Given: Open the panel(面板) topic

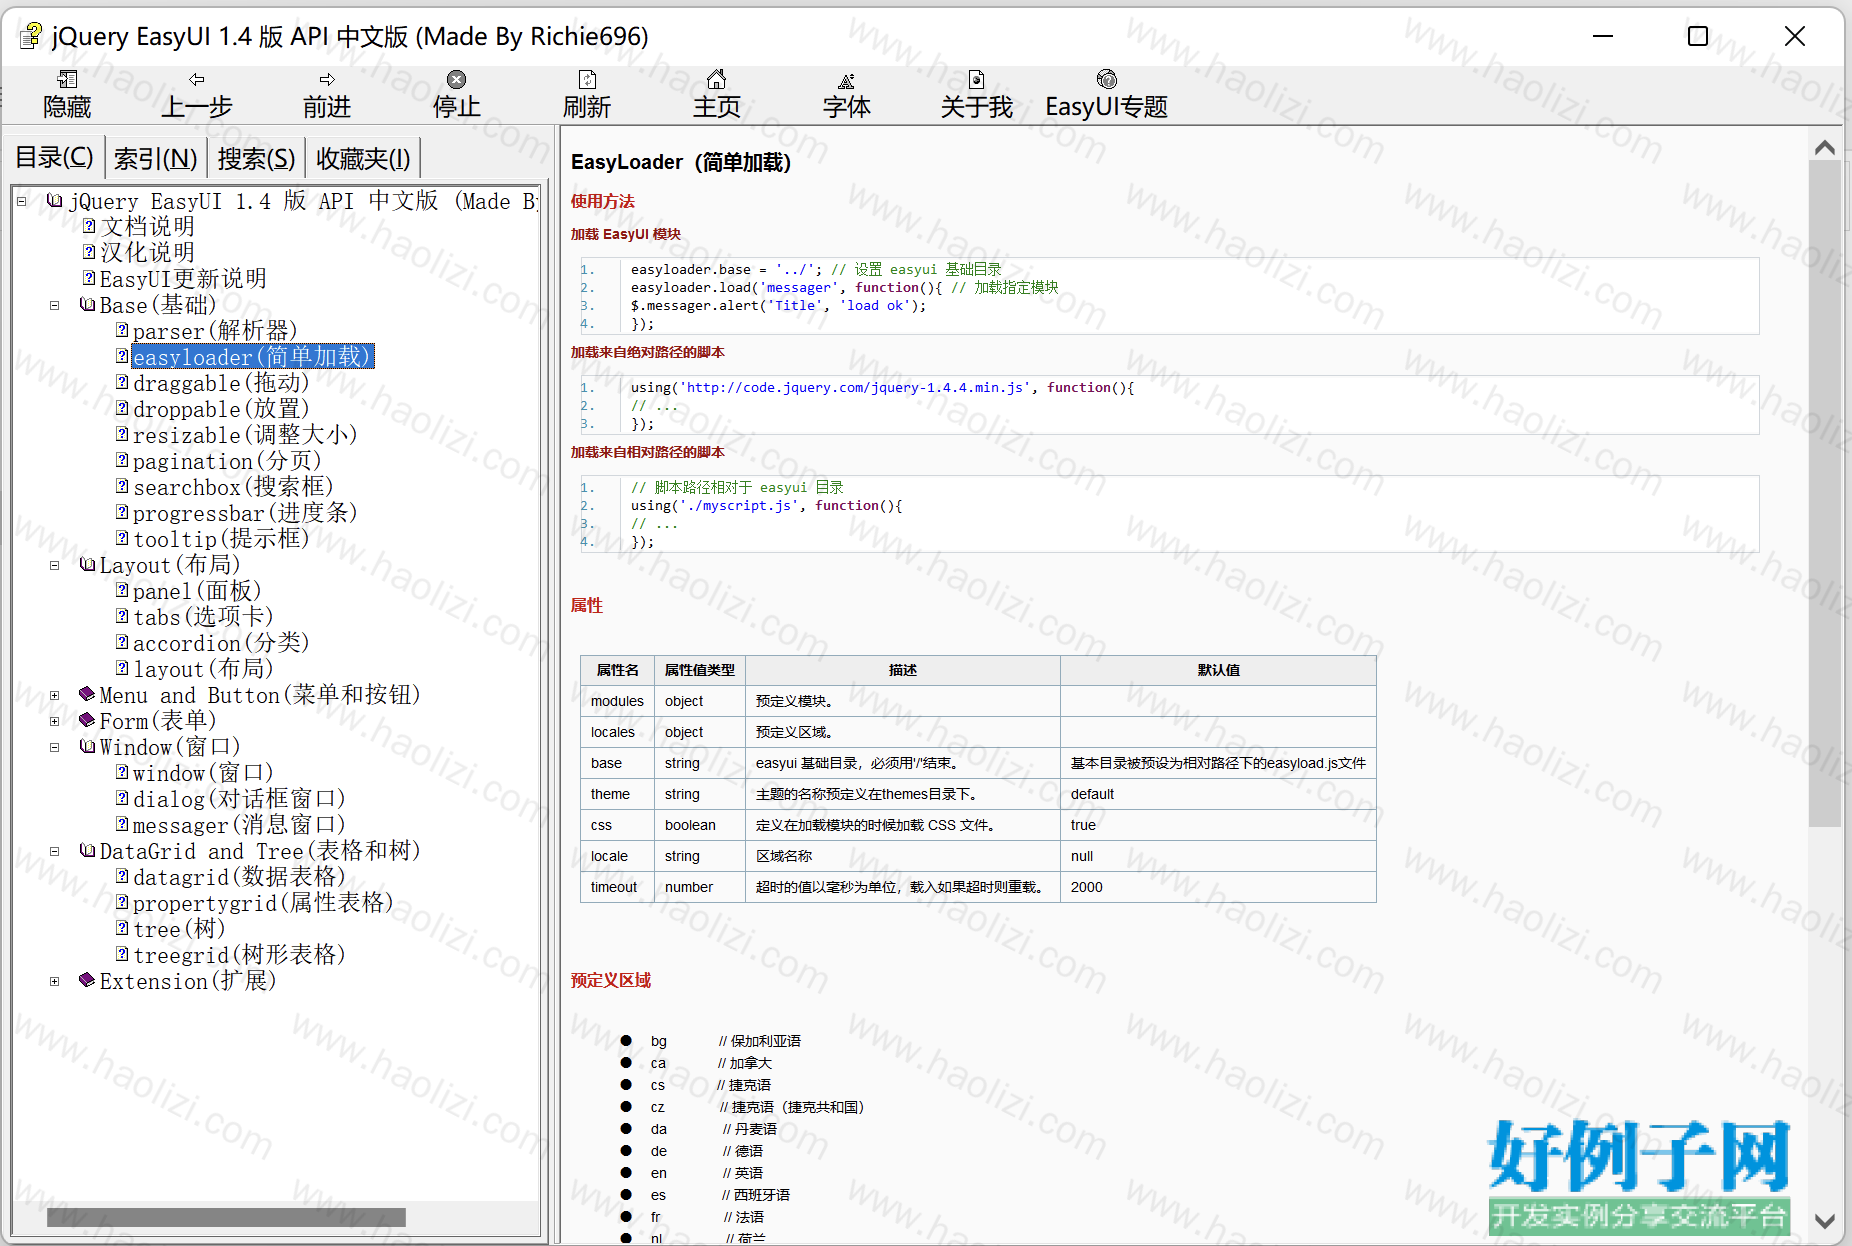Looking at the screenshot, I should pyautogui.click(x=197, y=591).
